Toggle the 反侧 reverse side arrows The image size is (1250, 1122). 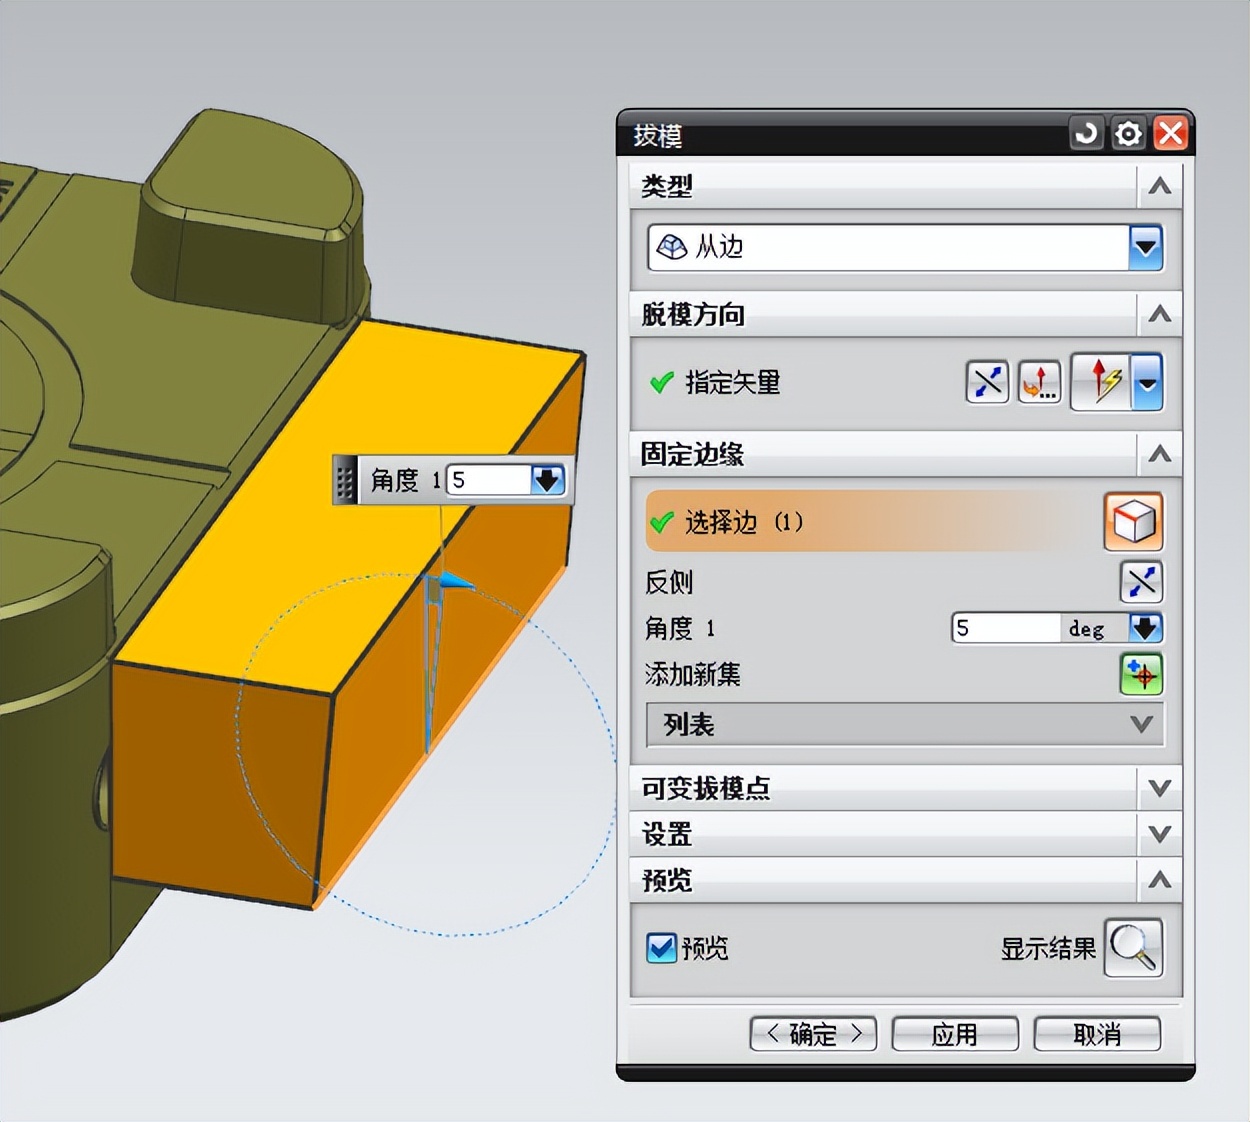tap(1141, 581)
